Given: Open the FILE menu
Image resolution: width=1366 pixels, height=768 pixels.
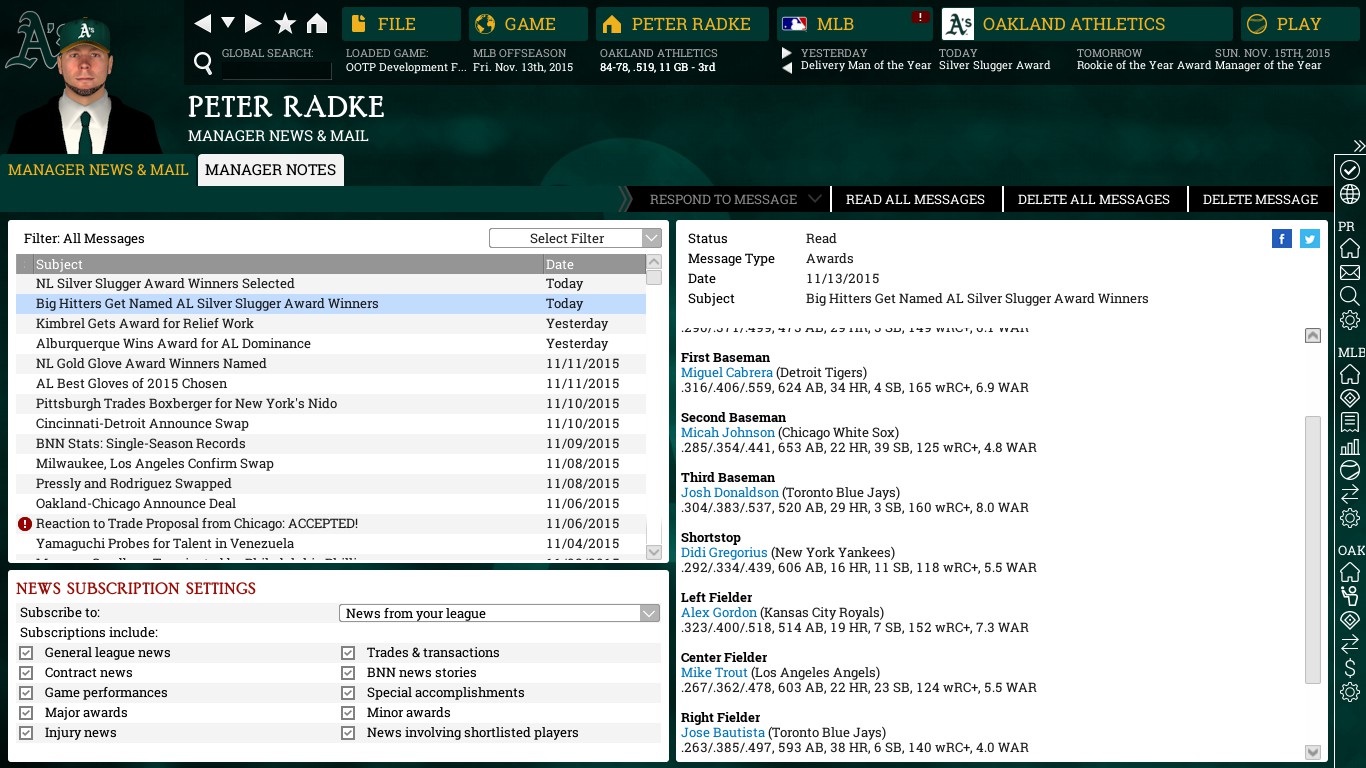Looking at the screenshot, I should tap(401, 24).
